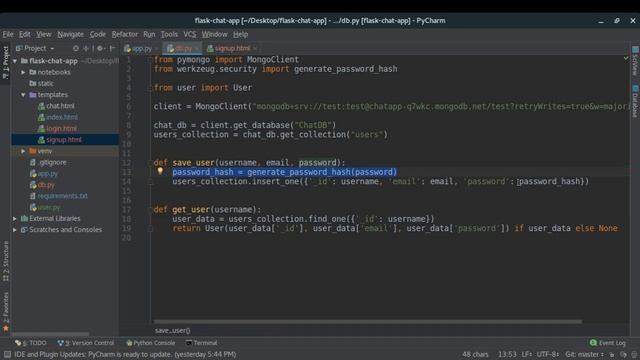Screen dimensions: 640x360
Task: Open the SciView tool window
Action: pos(635,61)
